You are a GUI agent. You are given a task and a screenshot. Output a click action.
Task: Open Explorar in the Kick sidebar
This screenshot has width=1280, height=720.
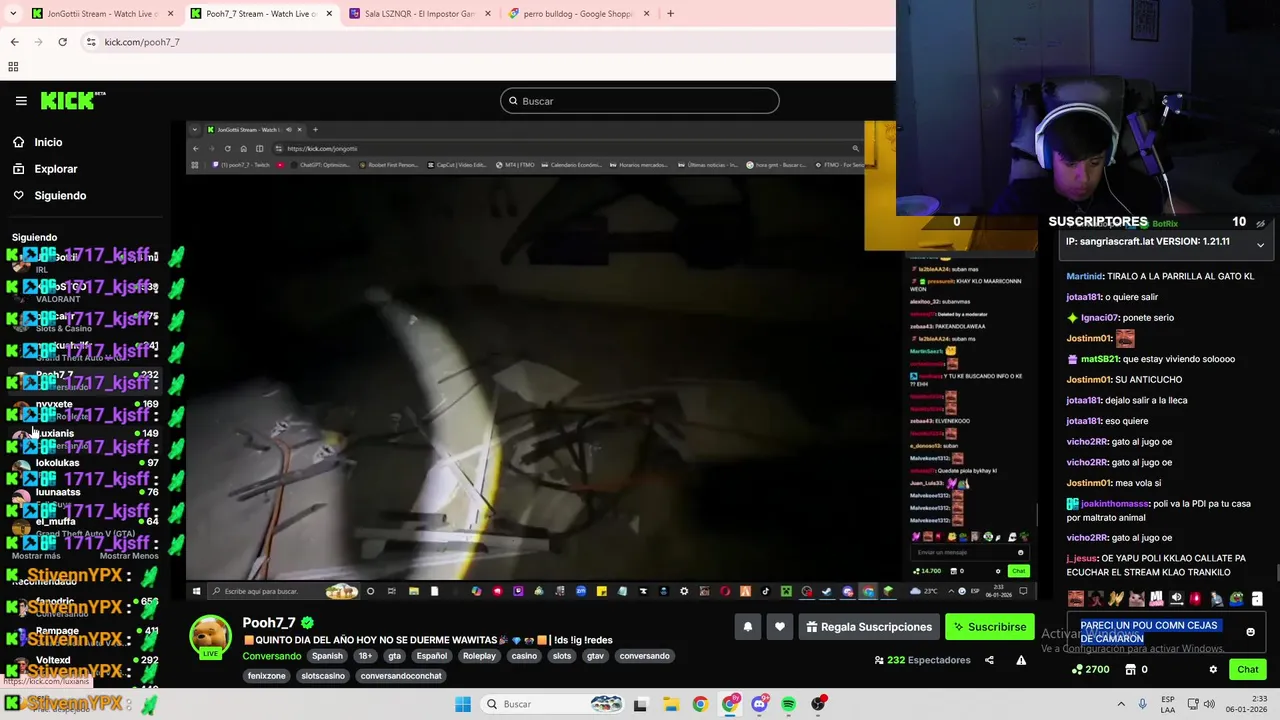(55, 169)
